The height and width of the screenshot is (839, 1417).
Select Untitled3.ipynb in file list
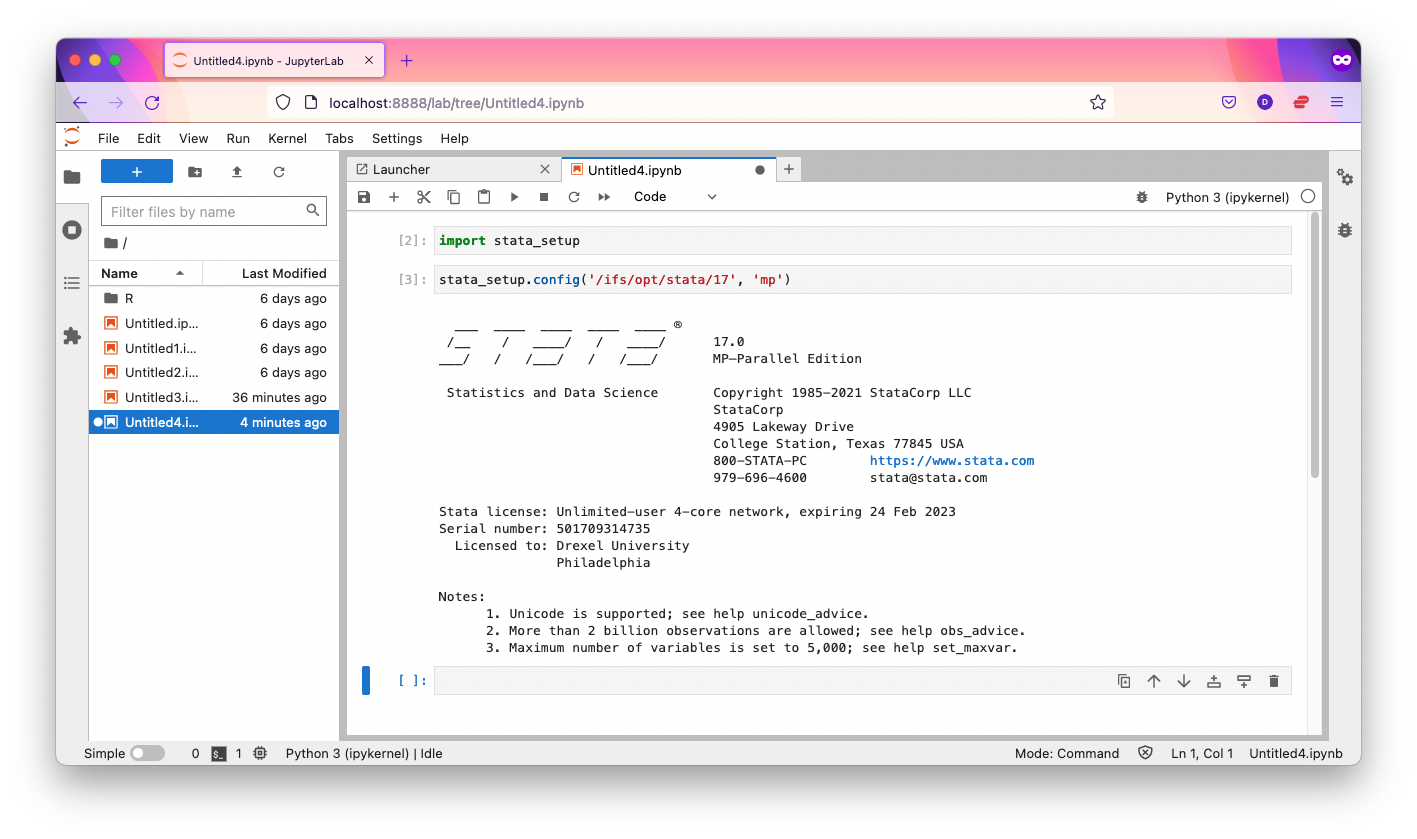point(214,397)
